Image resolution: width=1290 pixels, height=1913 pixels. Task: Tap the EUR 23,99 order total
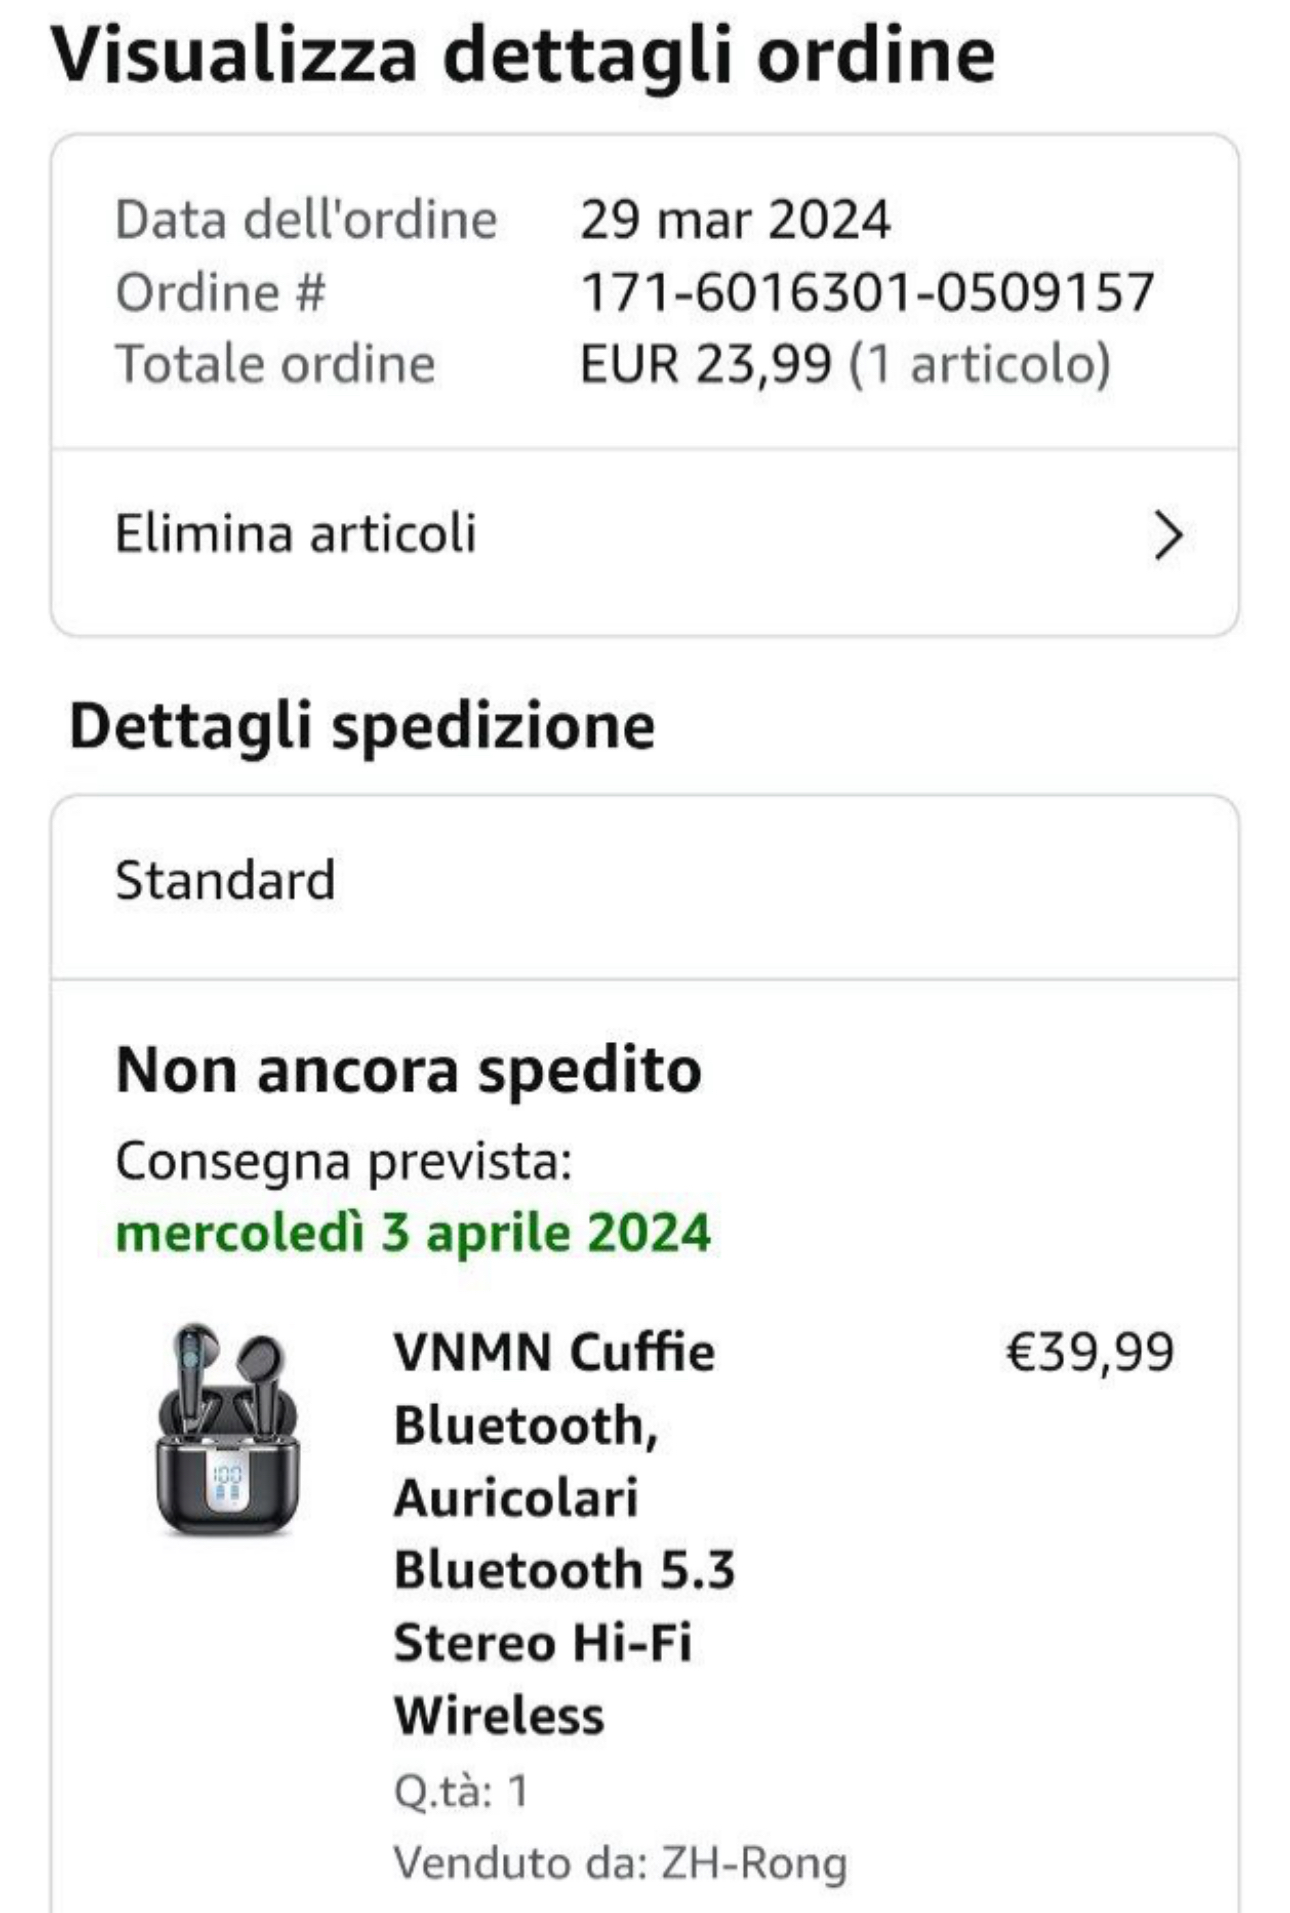point(706,364)
